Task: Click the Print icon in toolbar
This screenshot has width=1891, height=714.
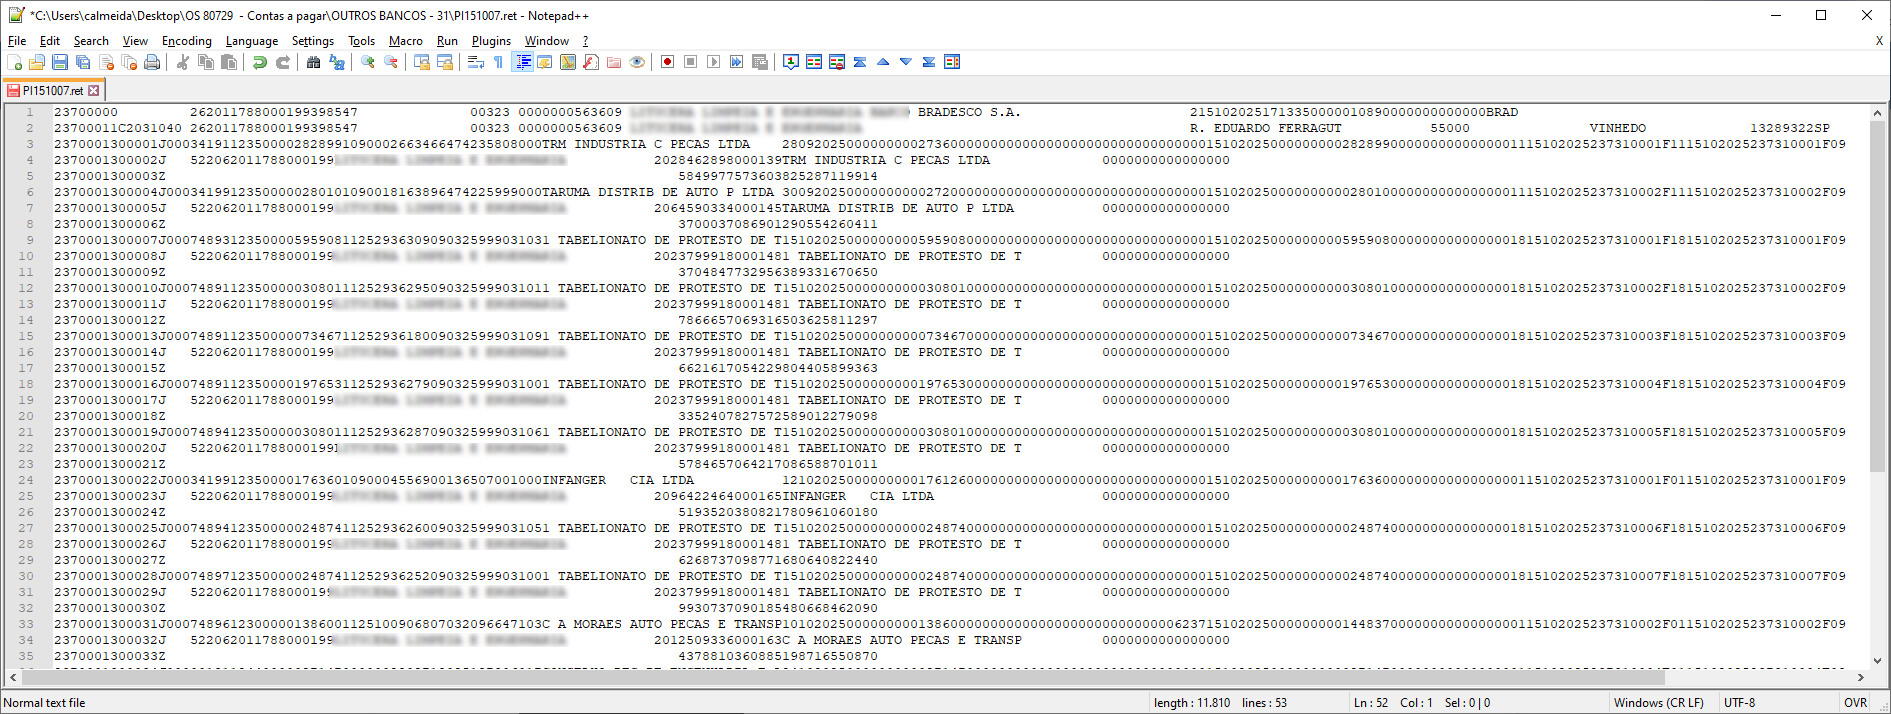Action: click(x=152, y=62)
